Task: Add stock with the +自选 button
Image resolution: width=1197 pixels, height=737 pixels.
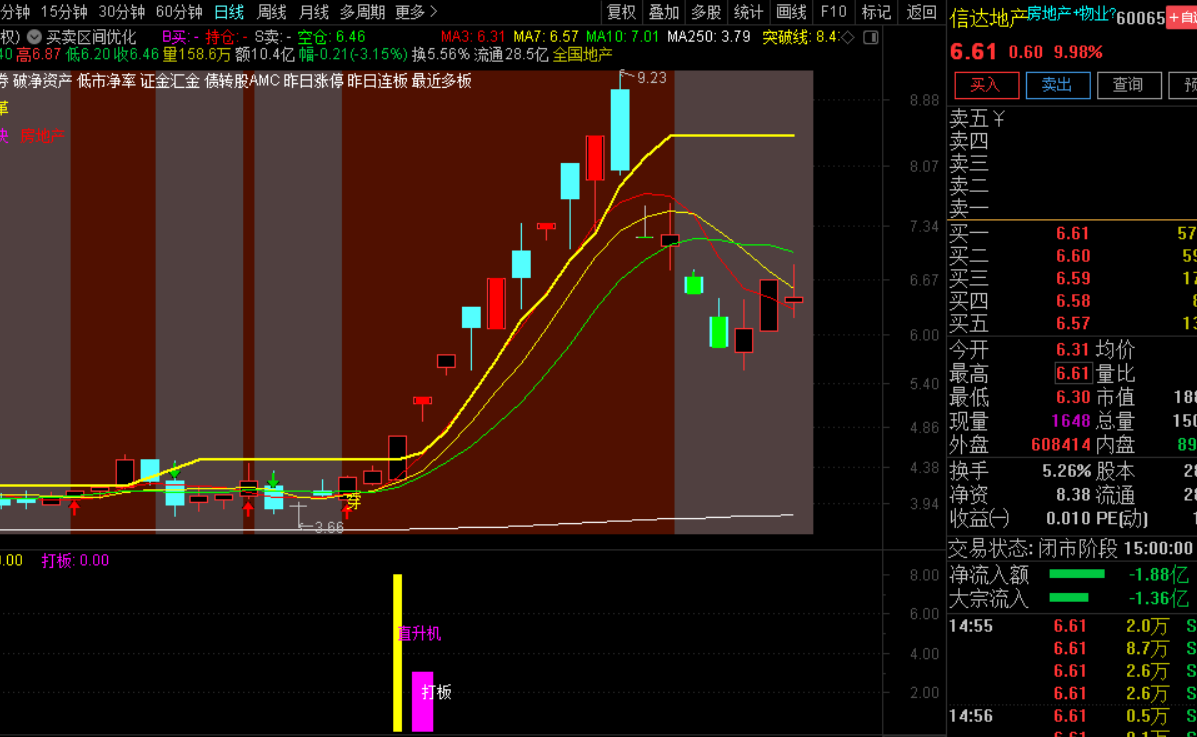Action: tap(1181, 18)
